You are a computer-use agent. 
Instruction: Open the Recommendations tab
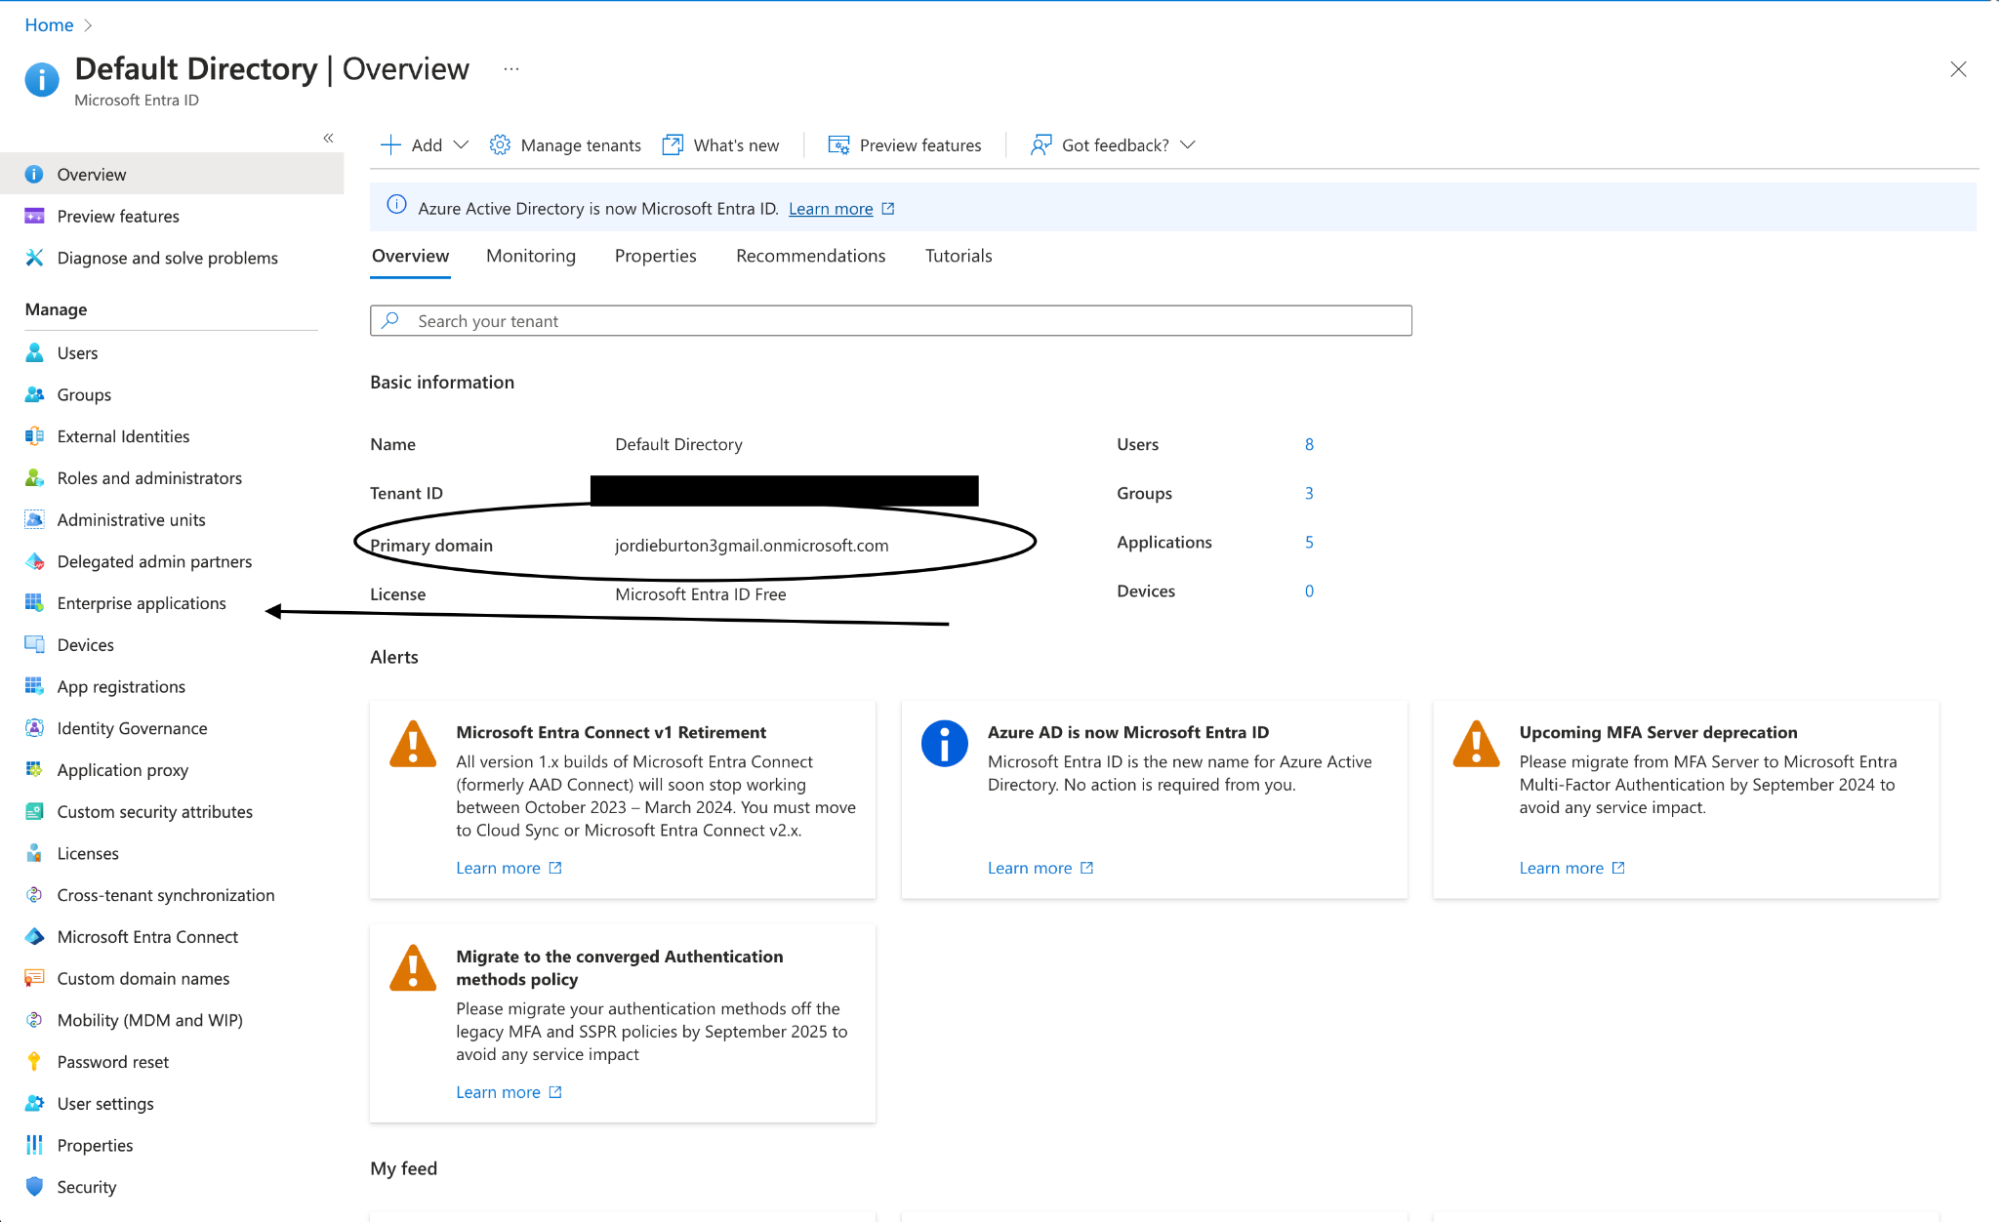(810, 256)
